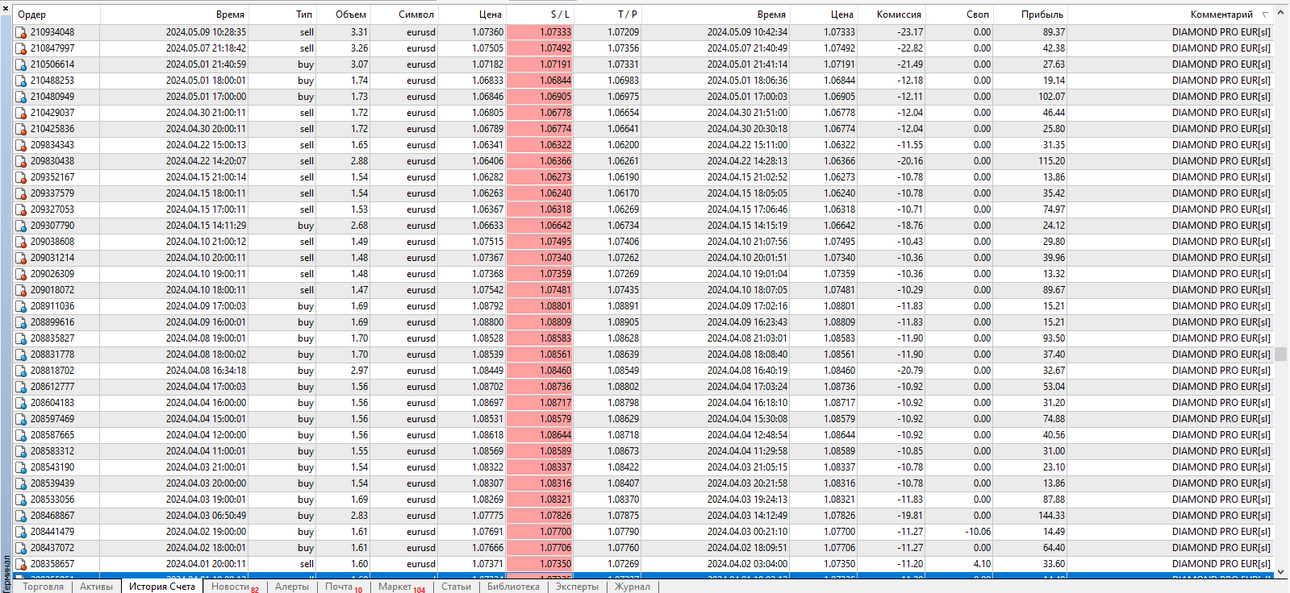Image resolution: width=1290 pixels, height=593 pixels.
Task: Click the order icon beside 209038608
Action: click(21, 242)
